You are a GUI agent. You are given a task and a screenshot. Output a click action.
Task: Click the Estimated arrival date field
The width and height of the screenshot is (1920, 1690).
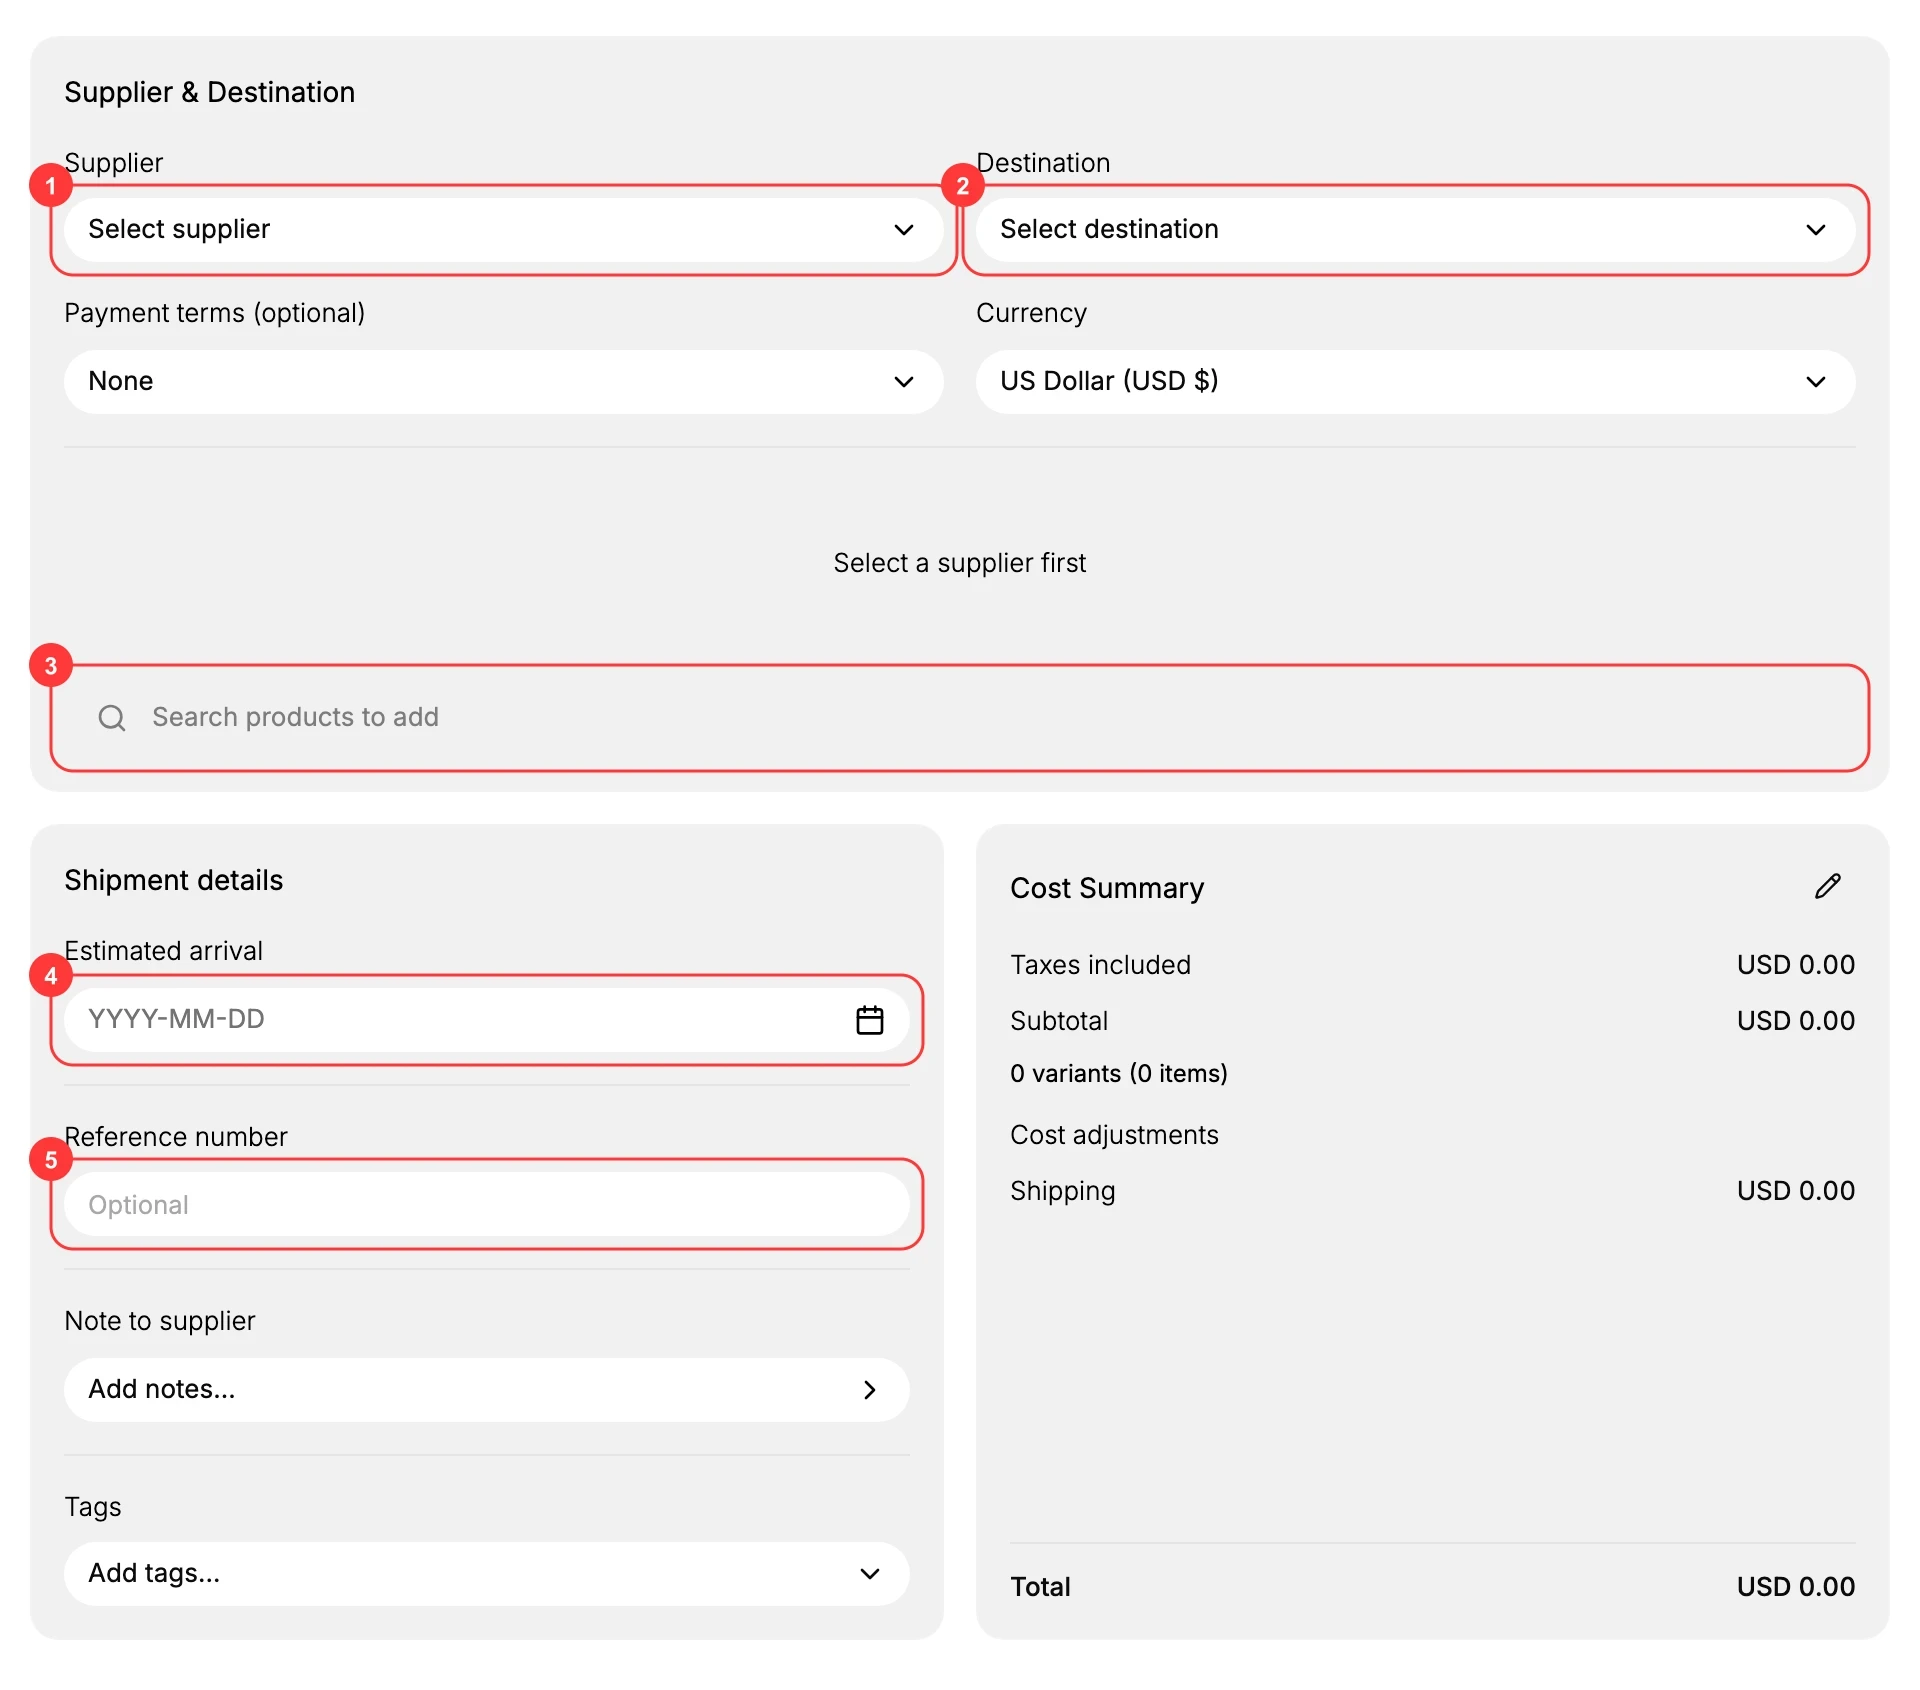click(487, 1019)
